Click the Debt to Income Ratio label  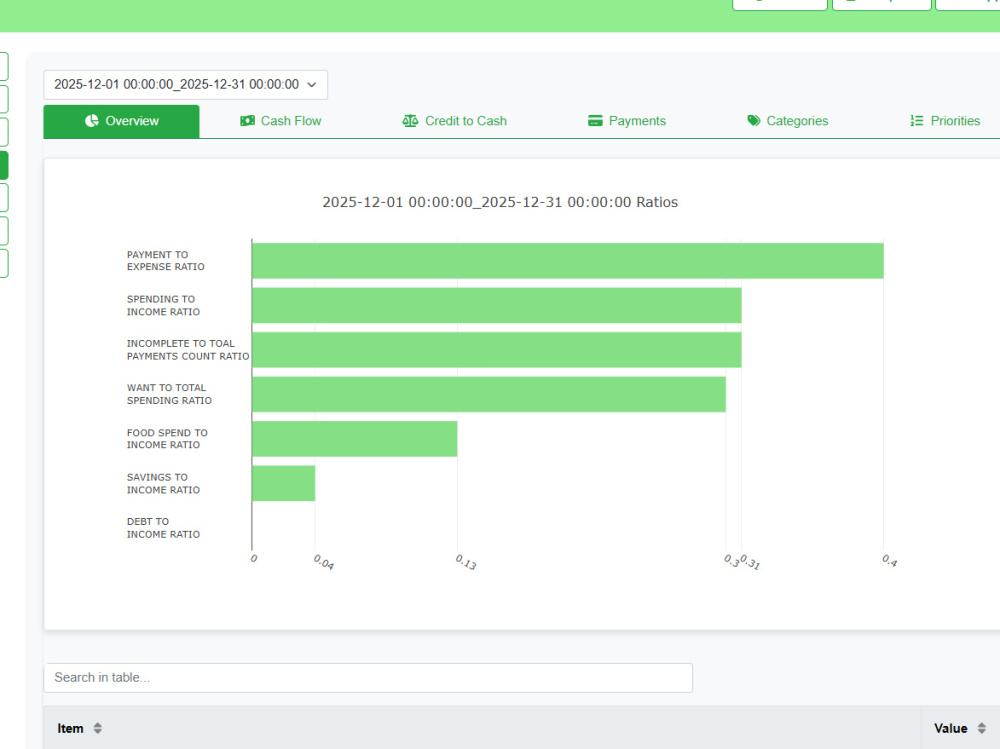pos(163,528)
